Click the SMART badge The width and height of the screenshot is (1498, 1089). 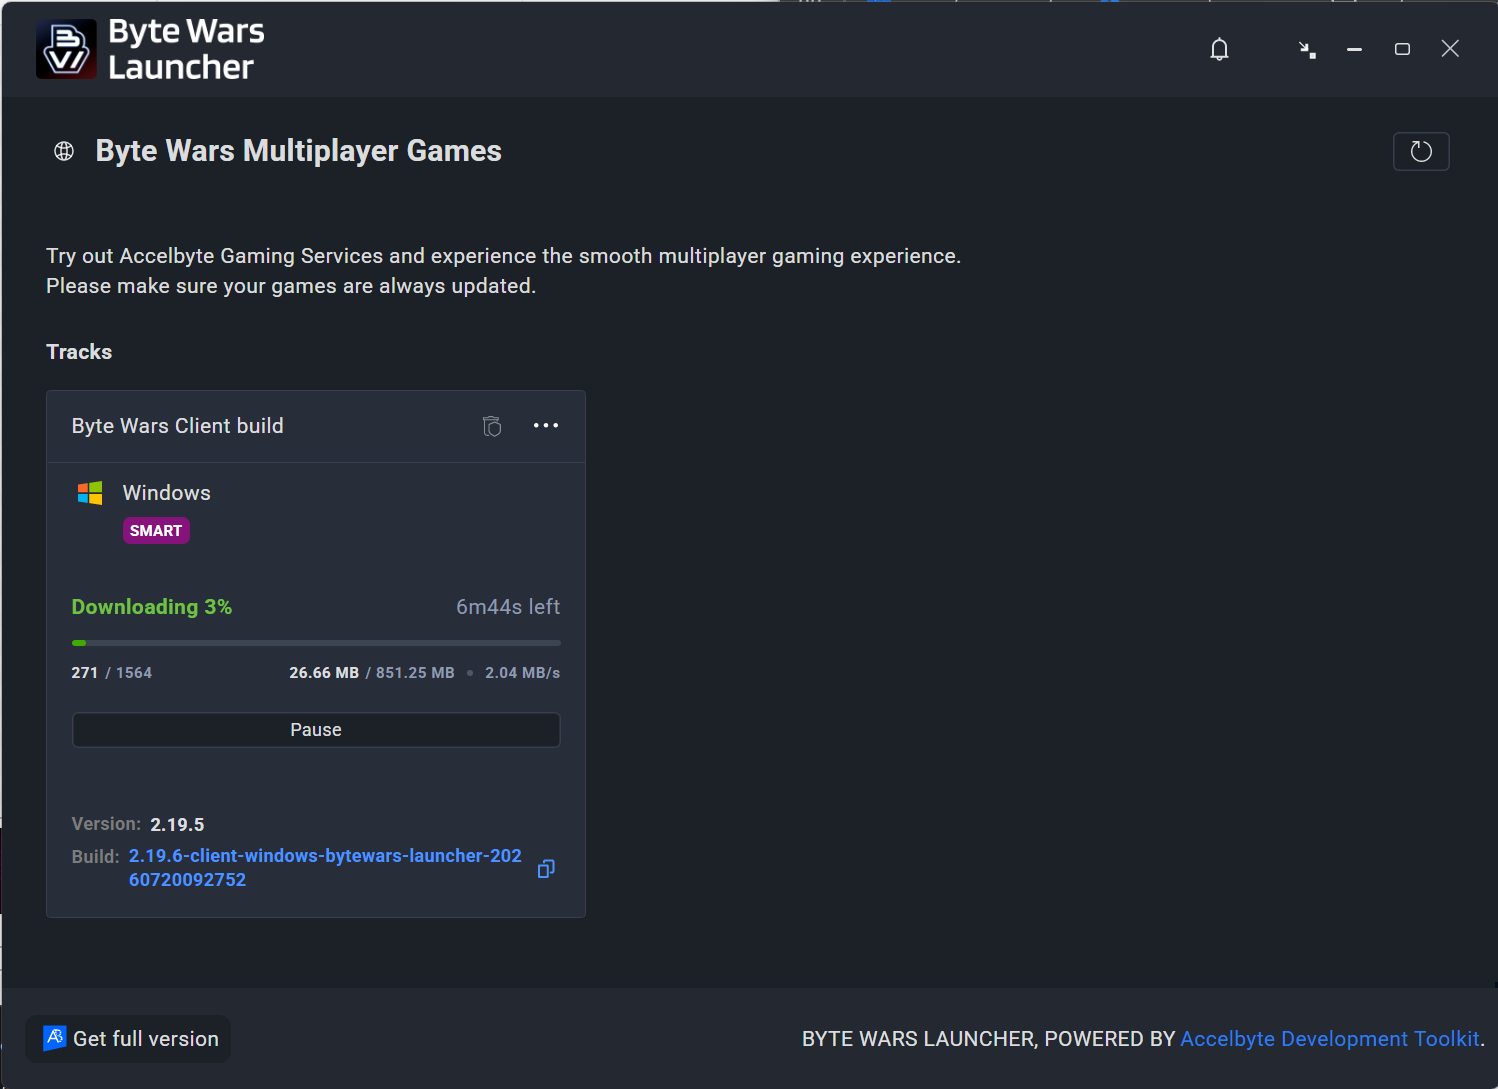coord(156,531)
